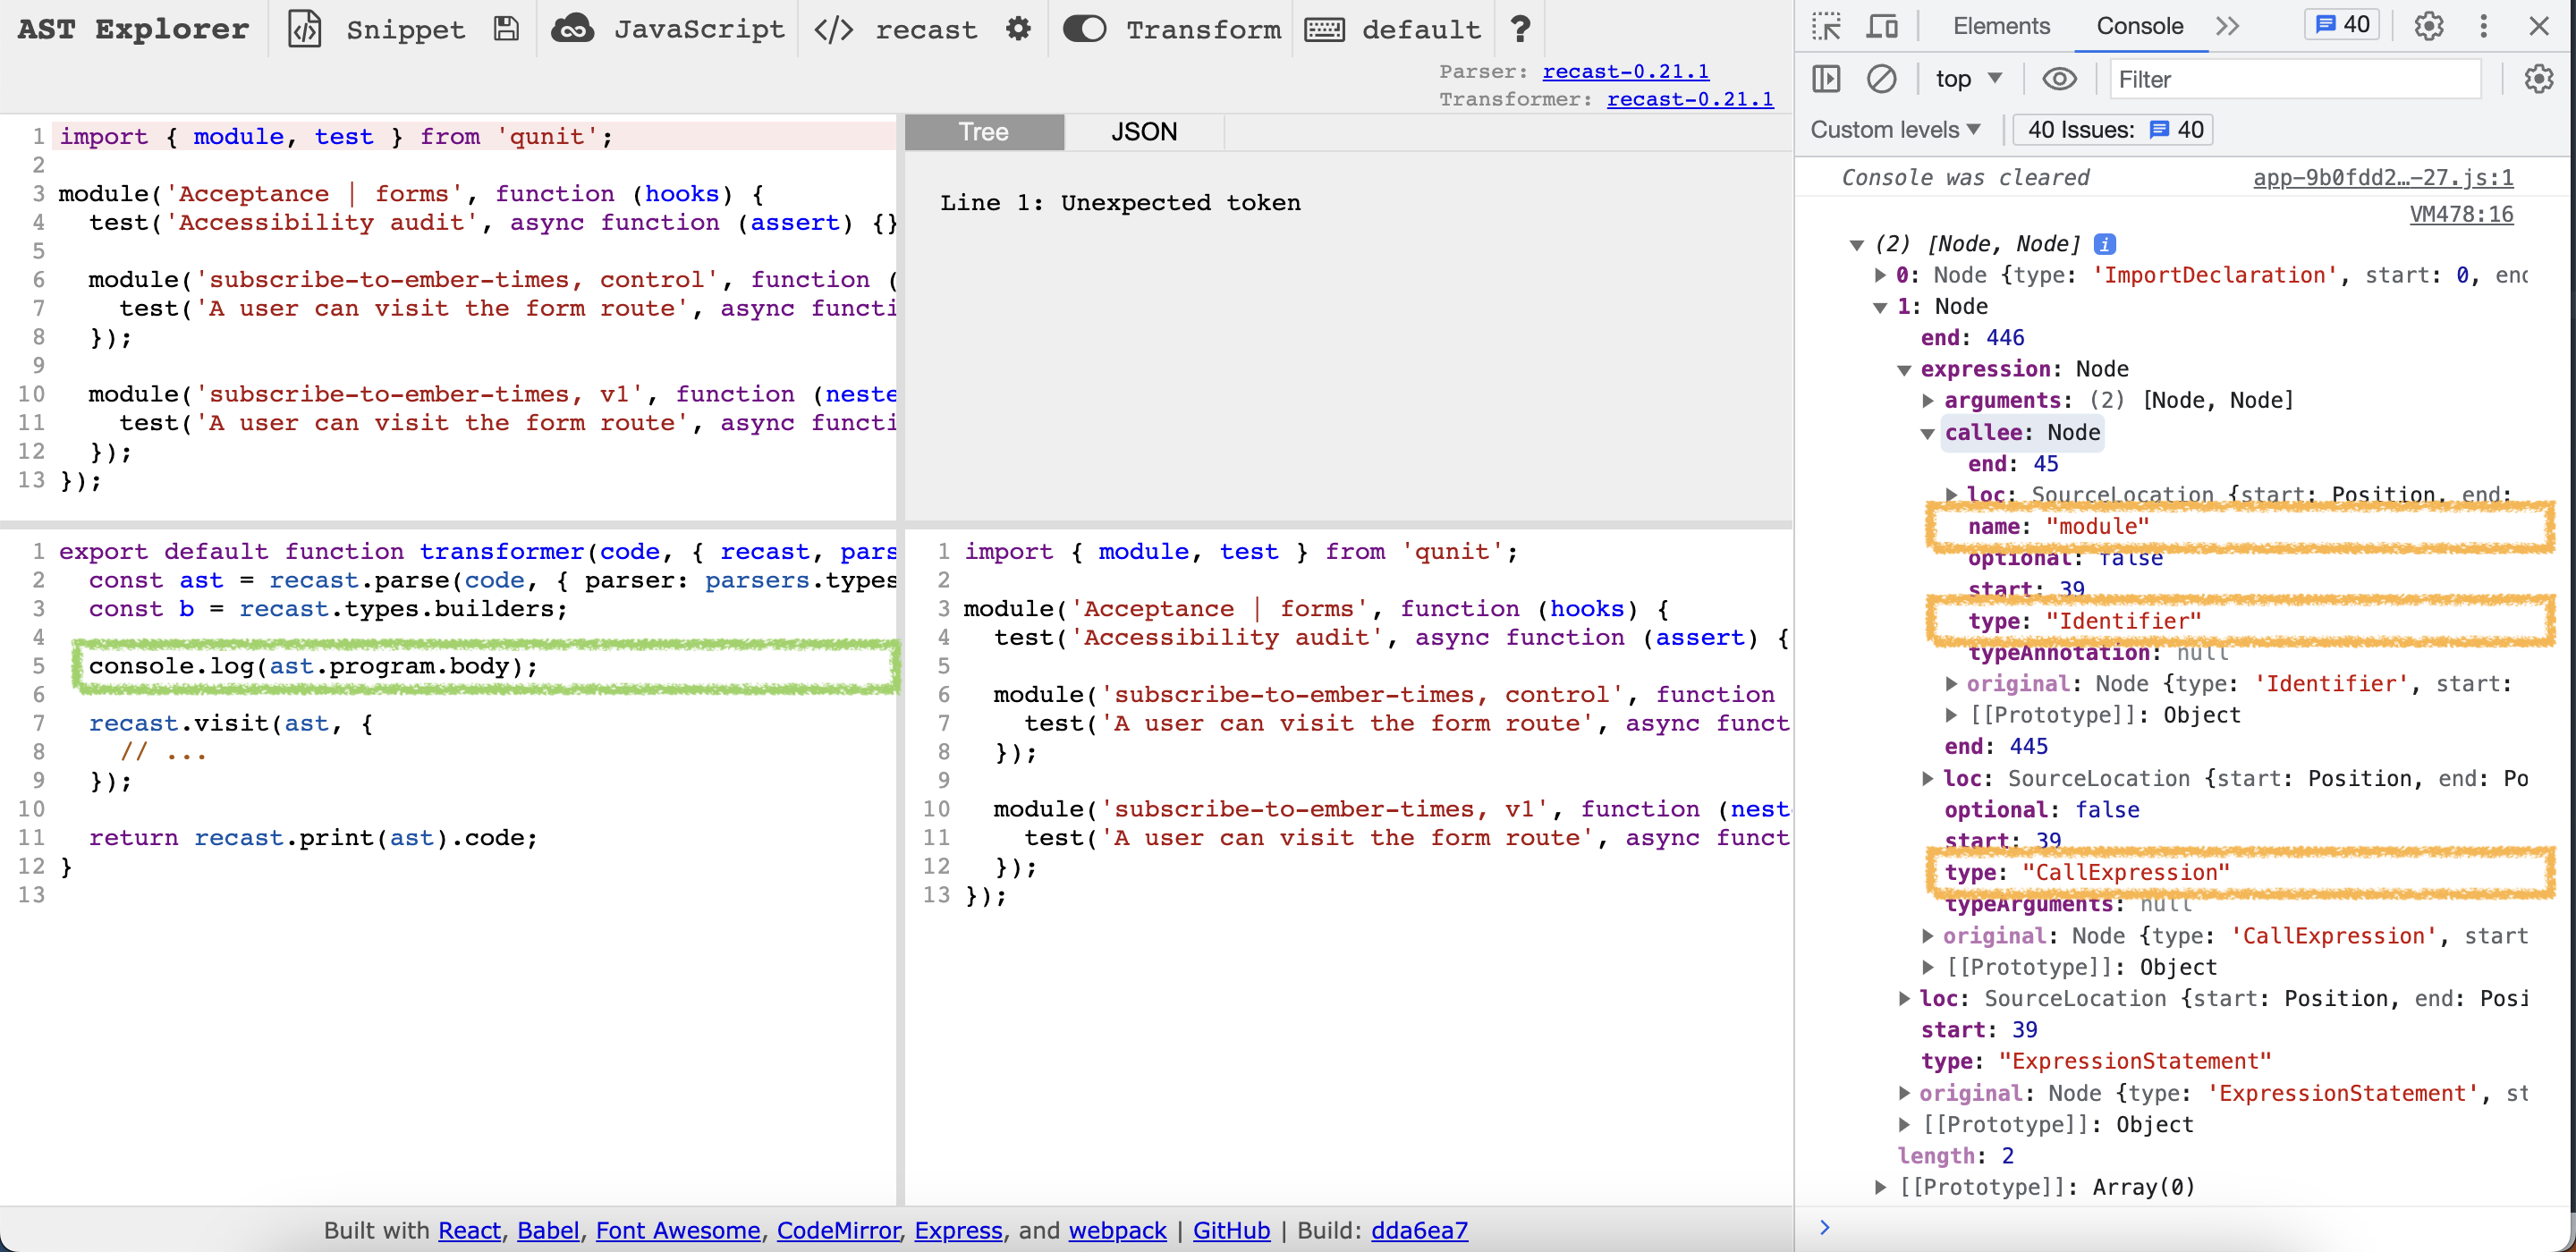This screenshot has height=1252, width=2576.
Task: Click the inspect element picker icon
Action: [1826, 26]
